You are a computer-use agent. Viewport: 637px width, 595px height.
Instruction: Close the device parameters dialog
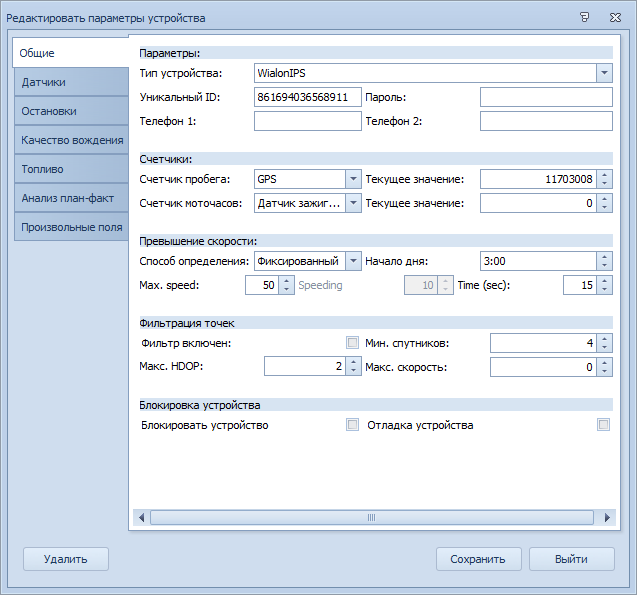click(615, 17)
